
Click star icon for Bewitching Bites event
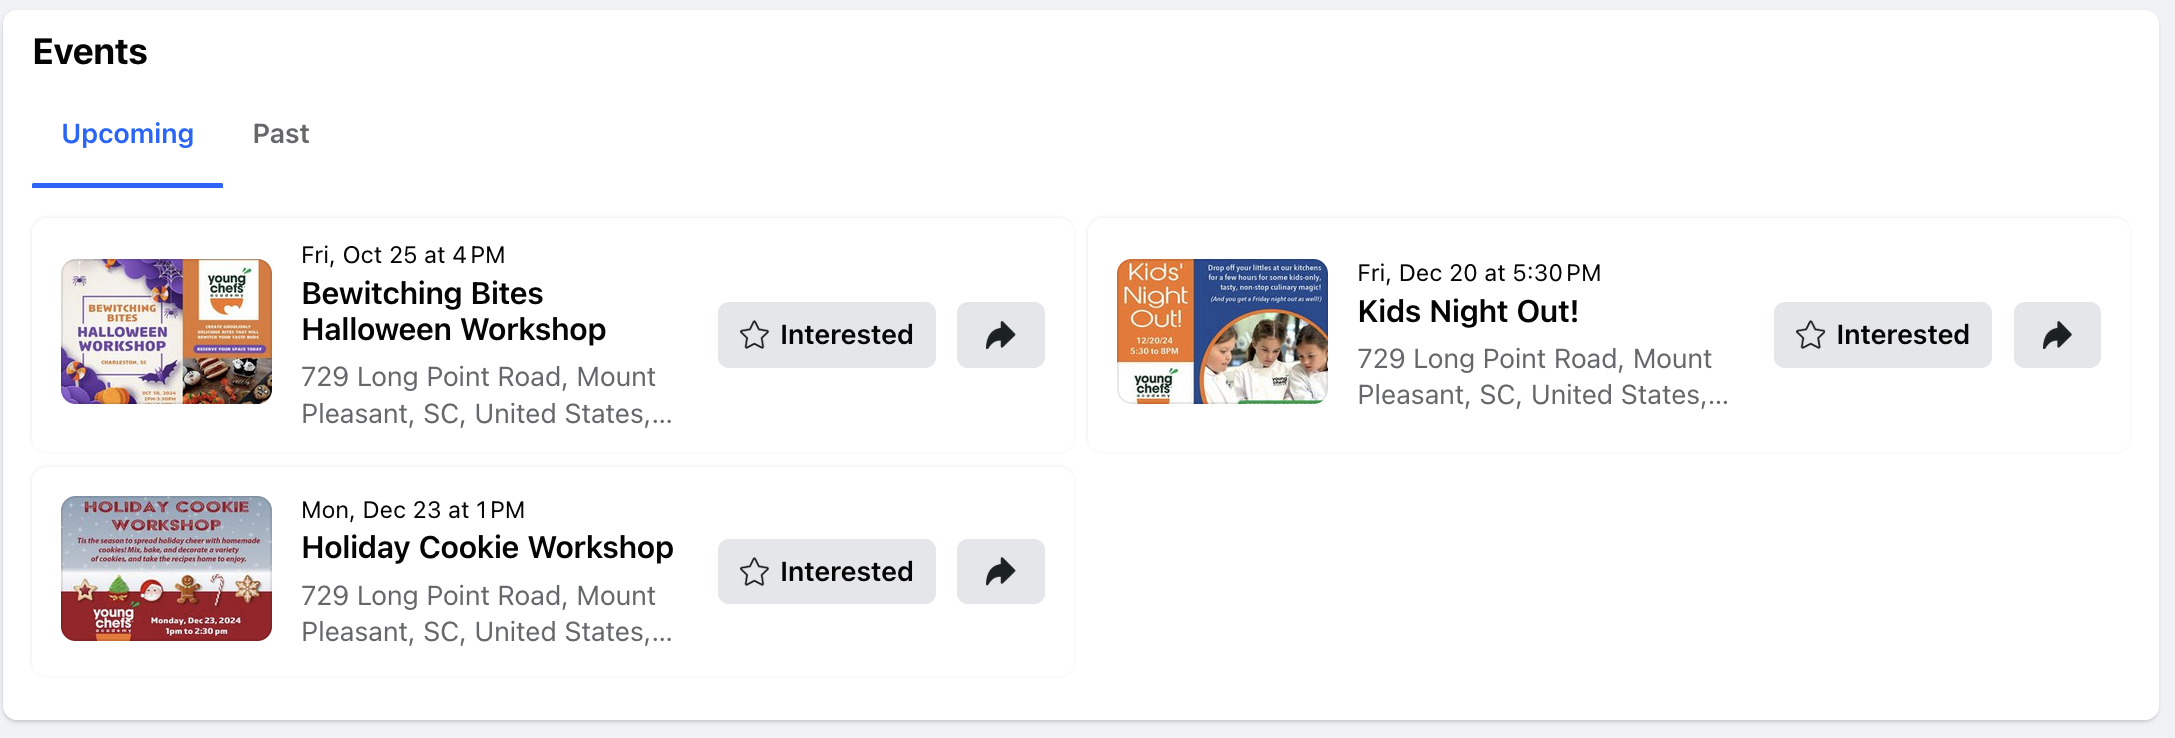click(x=754, y=335)
